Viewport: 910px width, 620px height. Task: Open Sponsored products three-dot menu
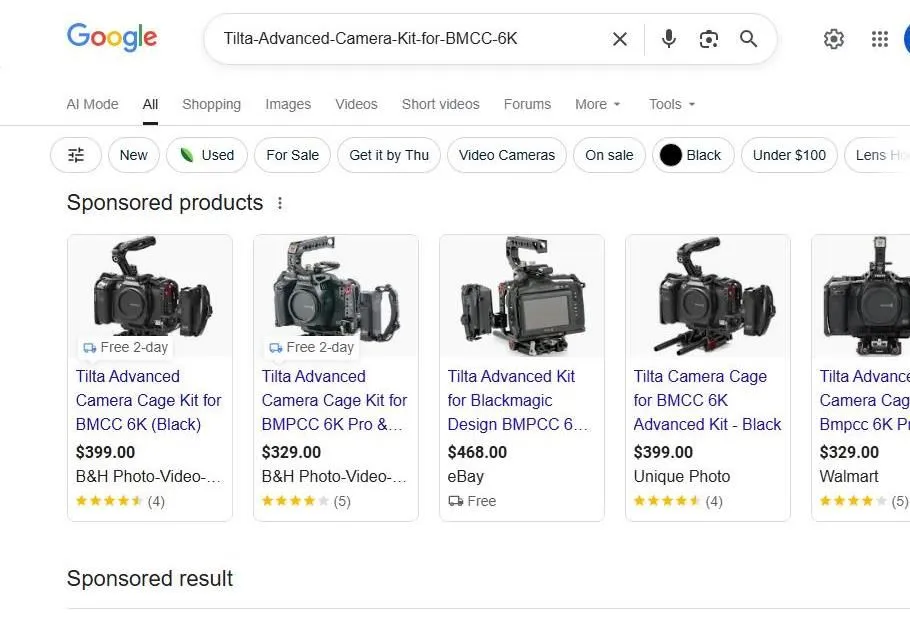point(280,203)
